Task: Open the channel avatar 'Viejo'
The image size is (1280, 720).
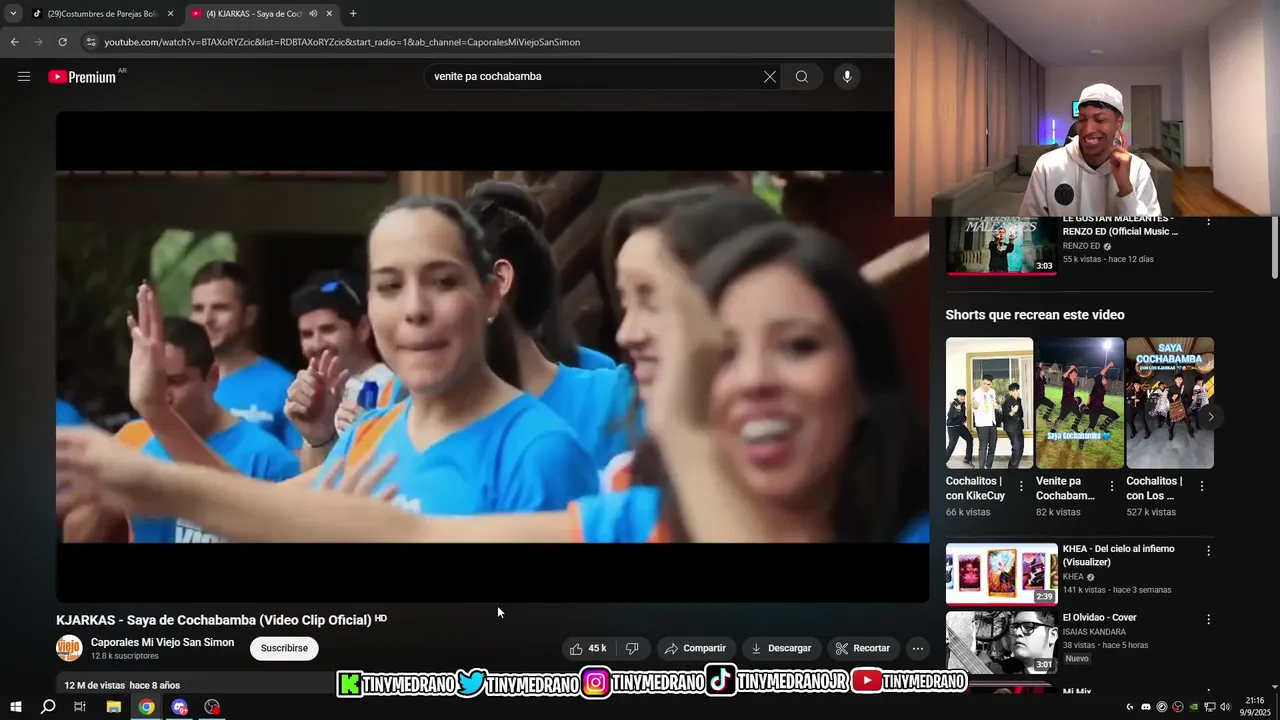Action: click(69, 648)
